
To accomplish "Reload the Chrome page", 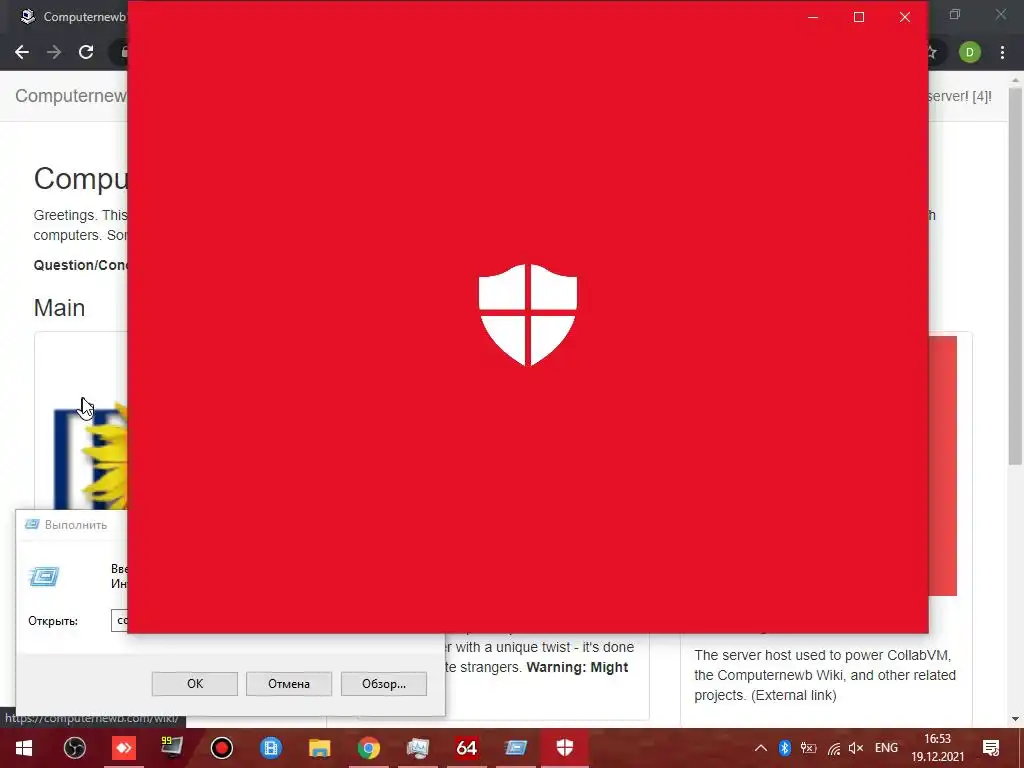I will [86, 52].
